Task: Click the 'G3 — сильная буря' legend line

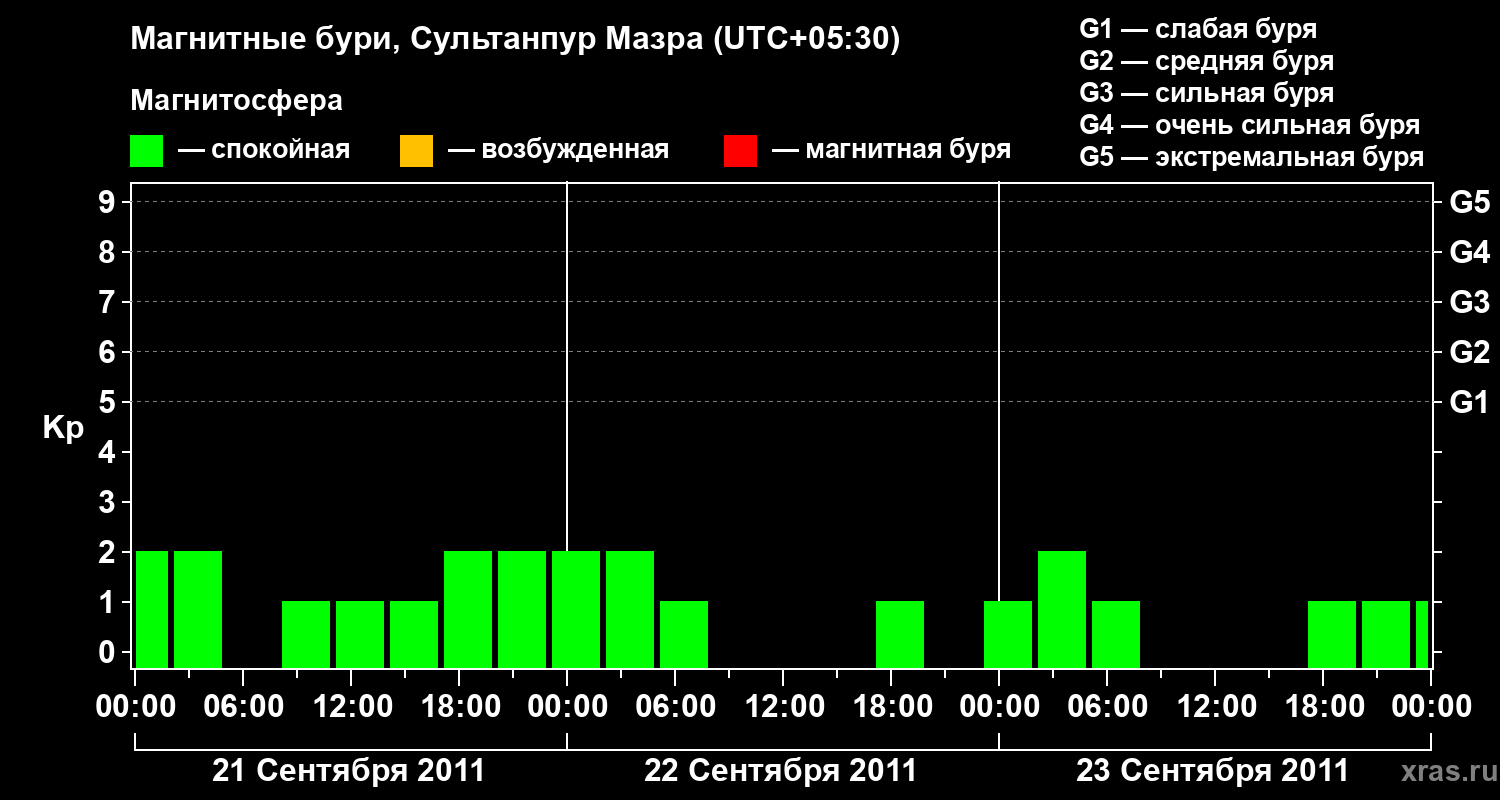Action: coord(1207,93)
